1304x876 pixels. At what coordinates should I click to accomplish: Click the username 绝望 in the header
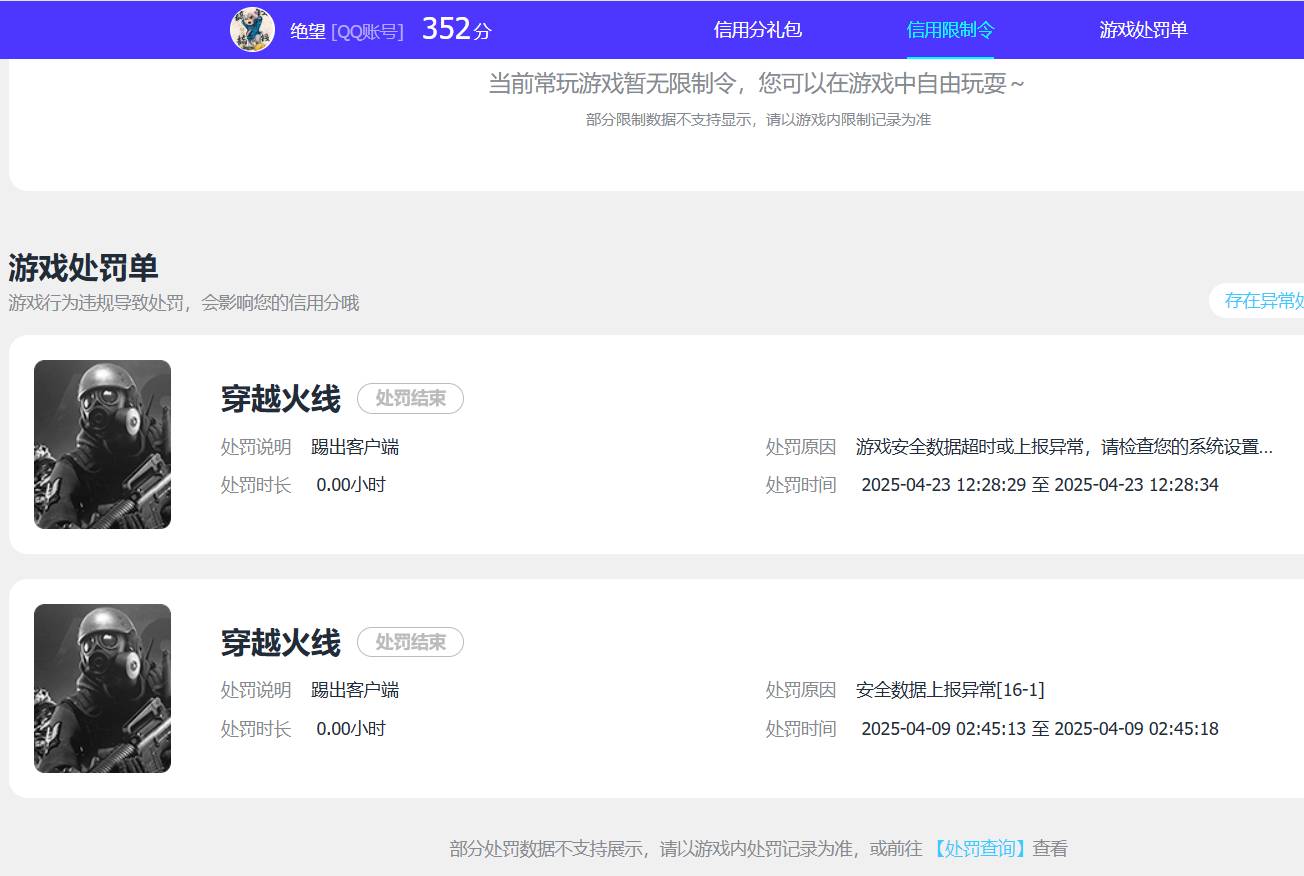(308, 31)
